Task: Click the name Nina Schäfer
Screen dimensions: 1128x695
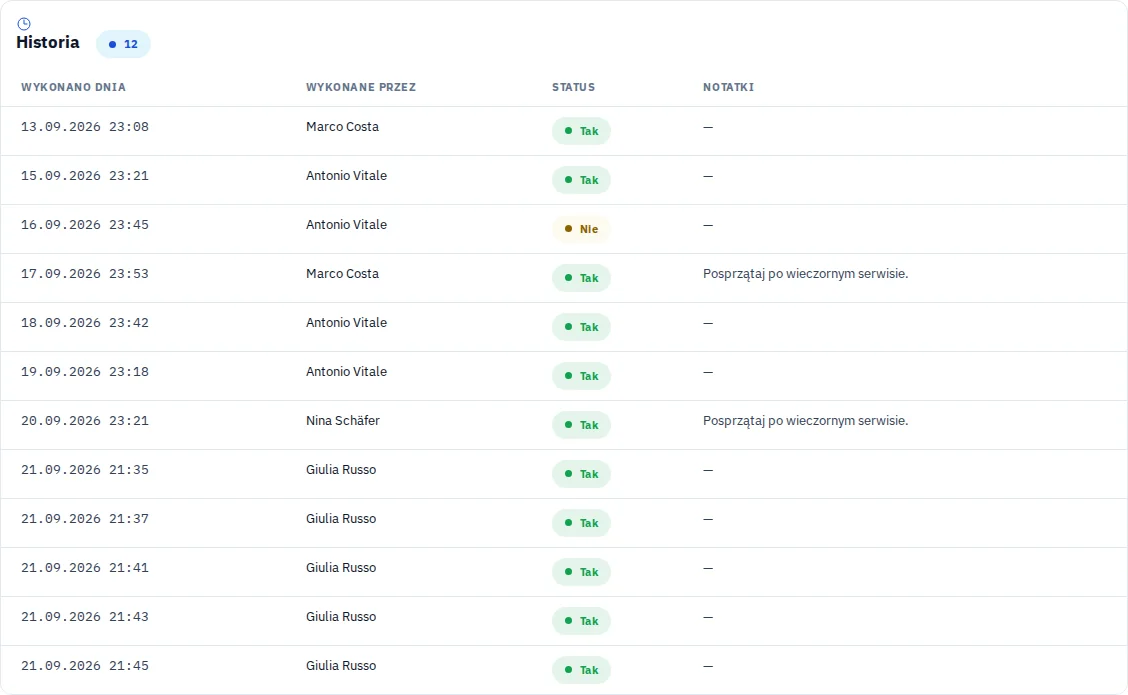Action: click(x=342, y=420)
